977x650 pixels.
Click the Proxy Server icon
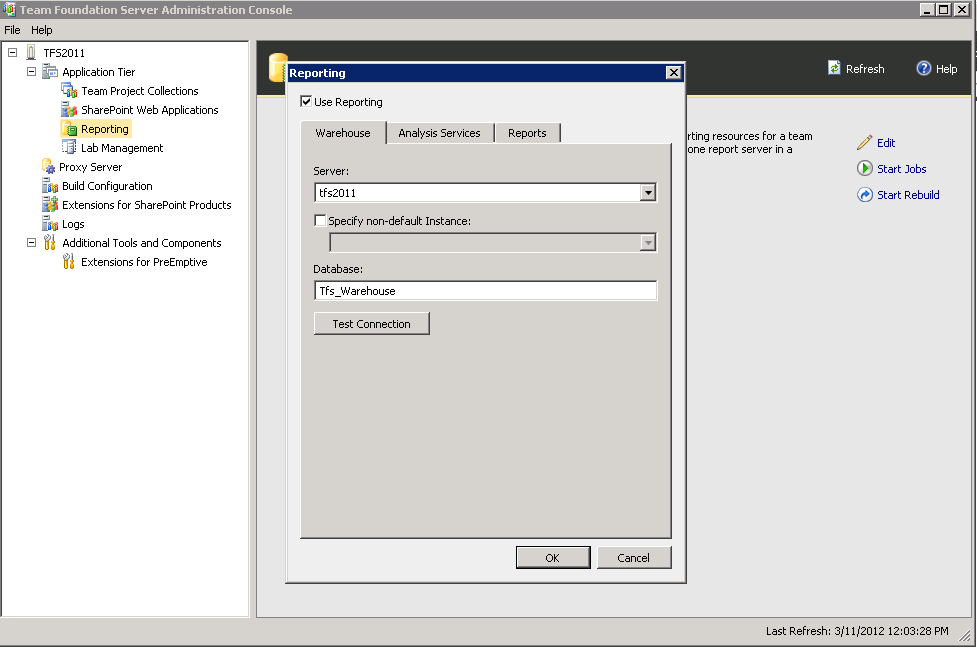pos(49,167)
